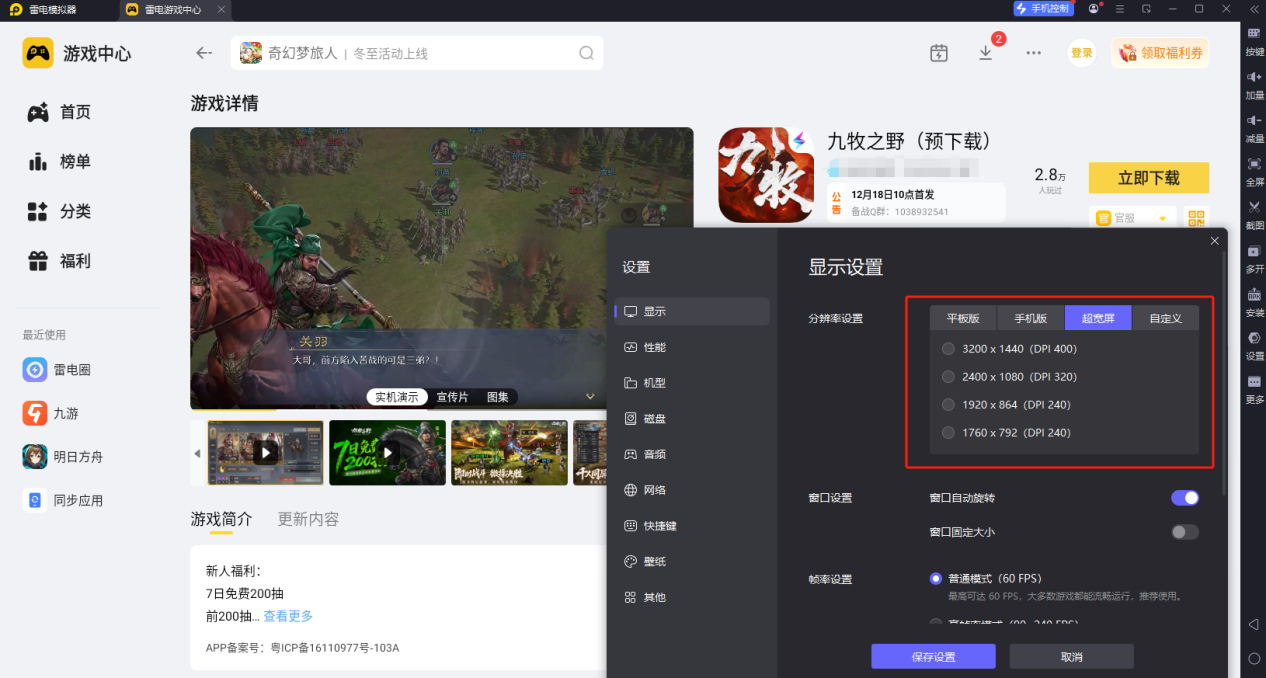1266x678 pixels.
Task: Open 其他 settings category
Action: pyautogui.click(x=692, y=597)
